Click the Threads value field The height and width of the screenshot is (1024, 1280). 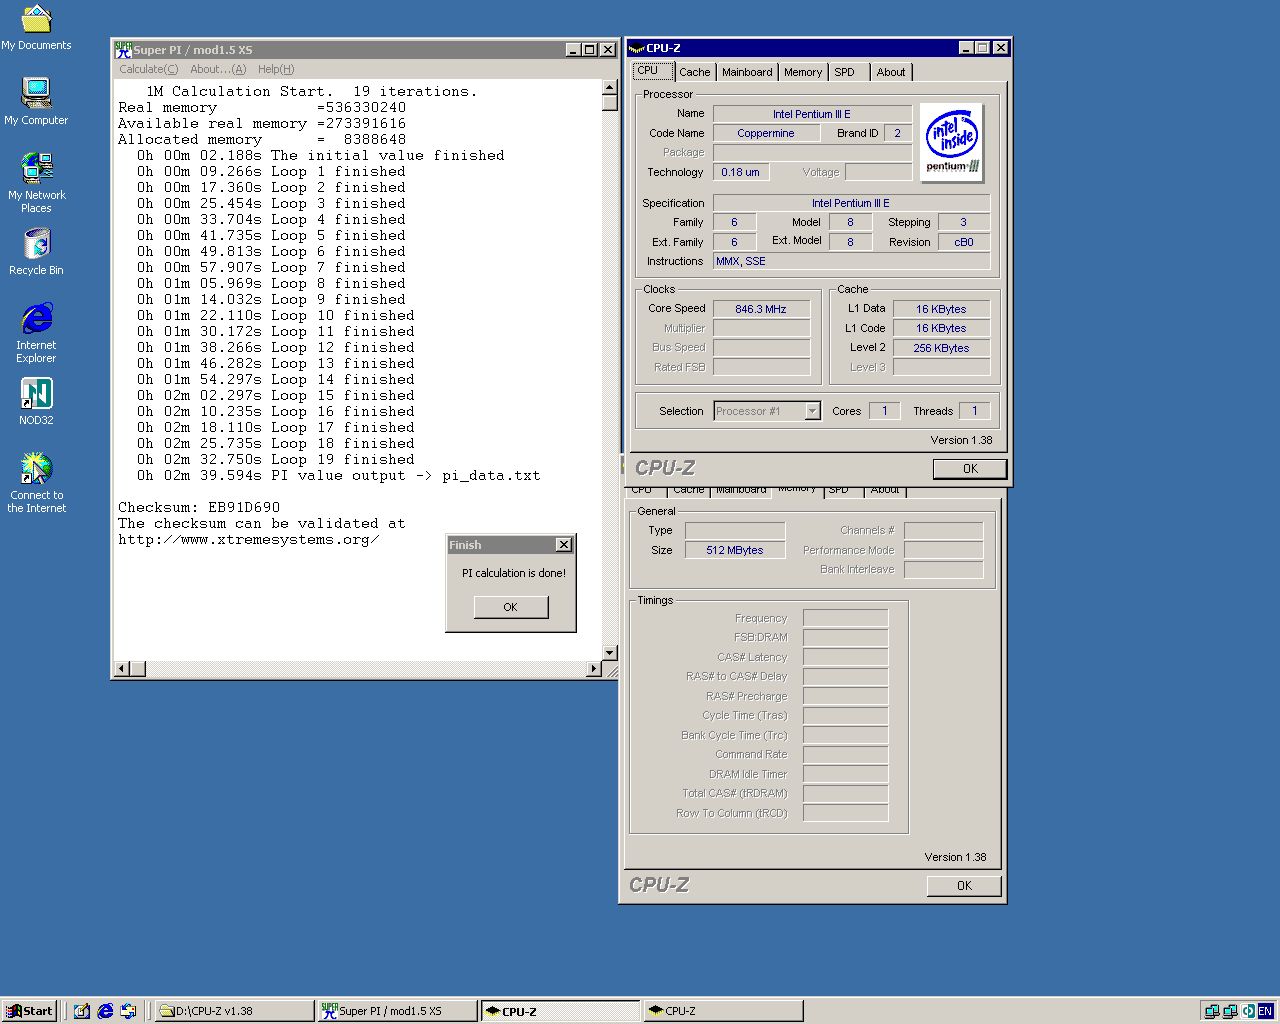[974, 411]
